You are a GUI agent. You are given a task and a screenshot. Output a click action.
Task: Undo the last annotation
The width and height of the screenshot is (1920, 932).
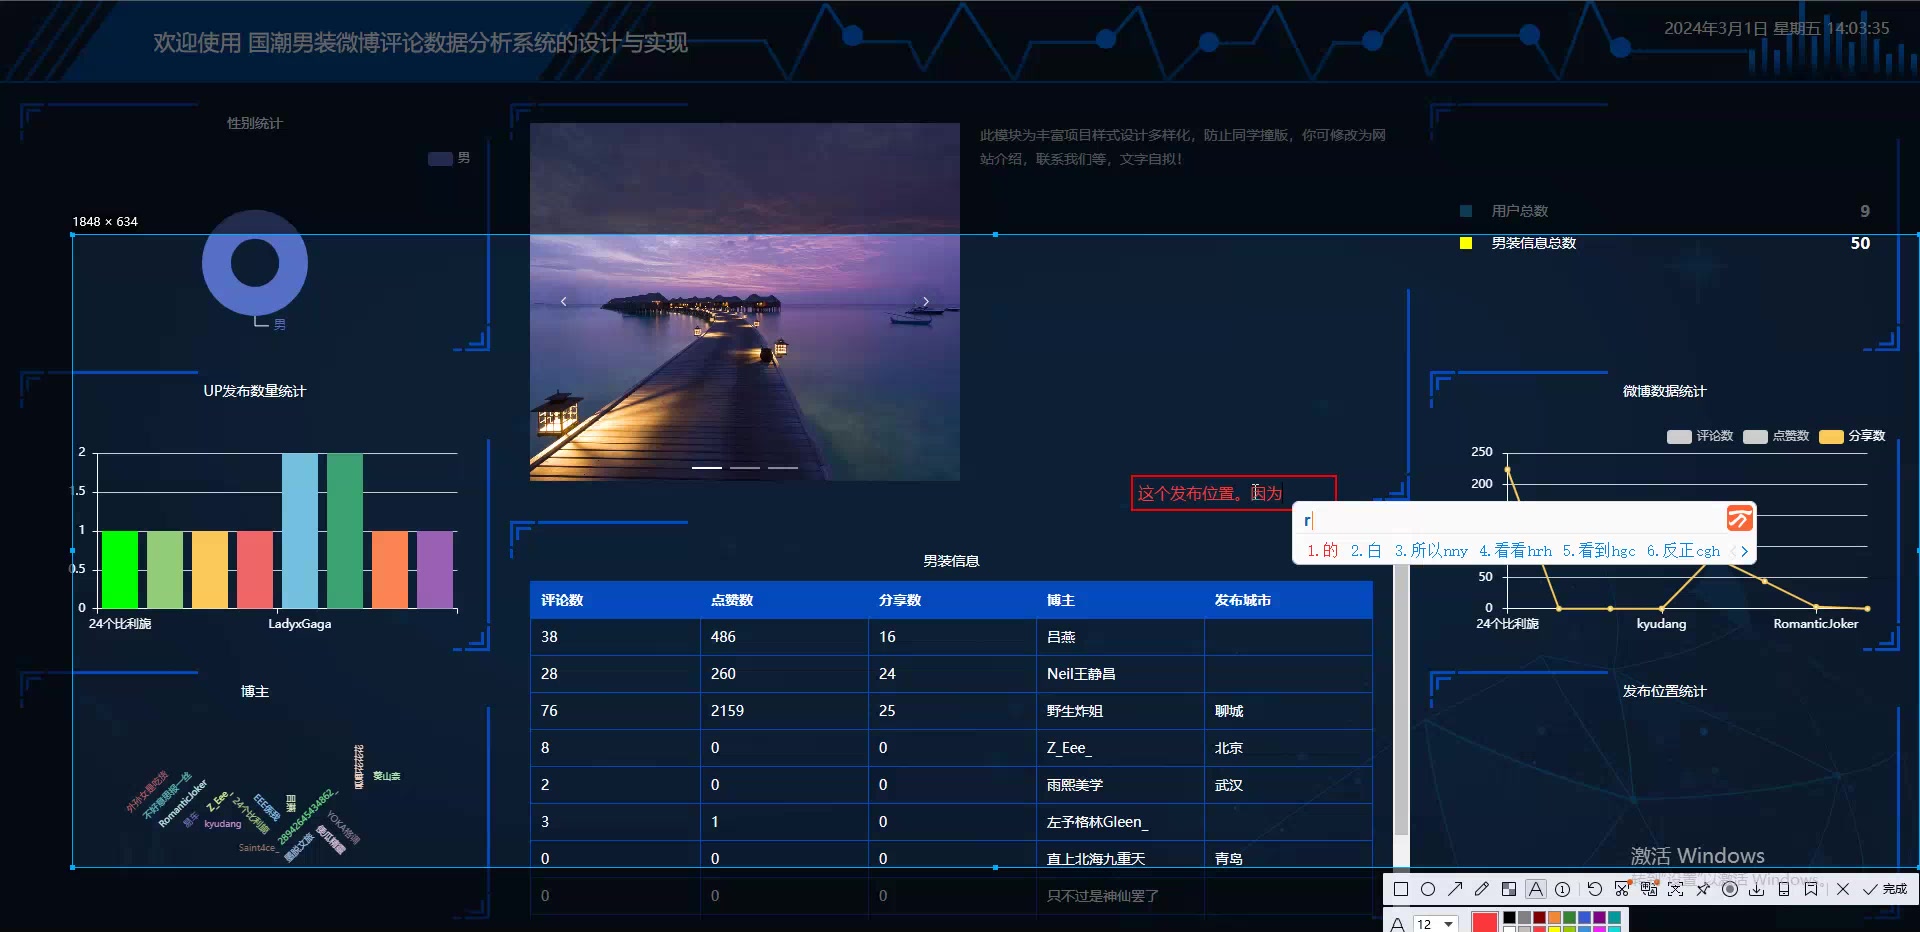(x=1595, y=889)
